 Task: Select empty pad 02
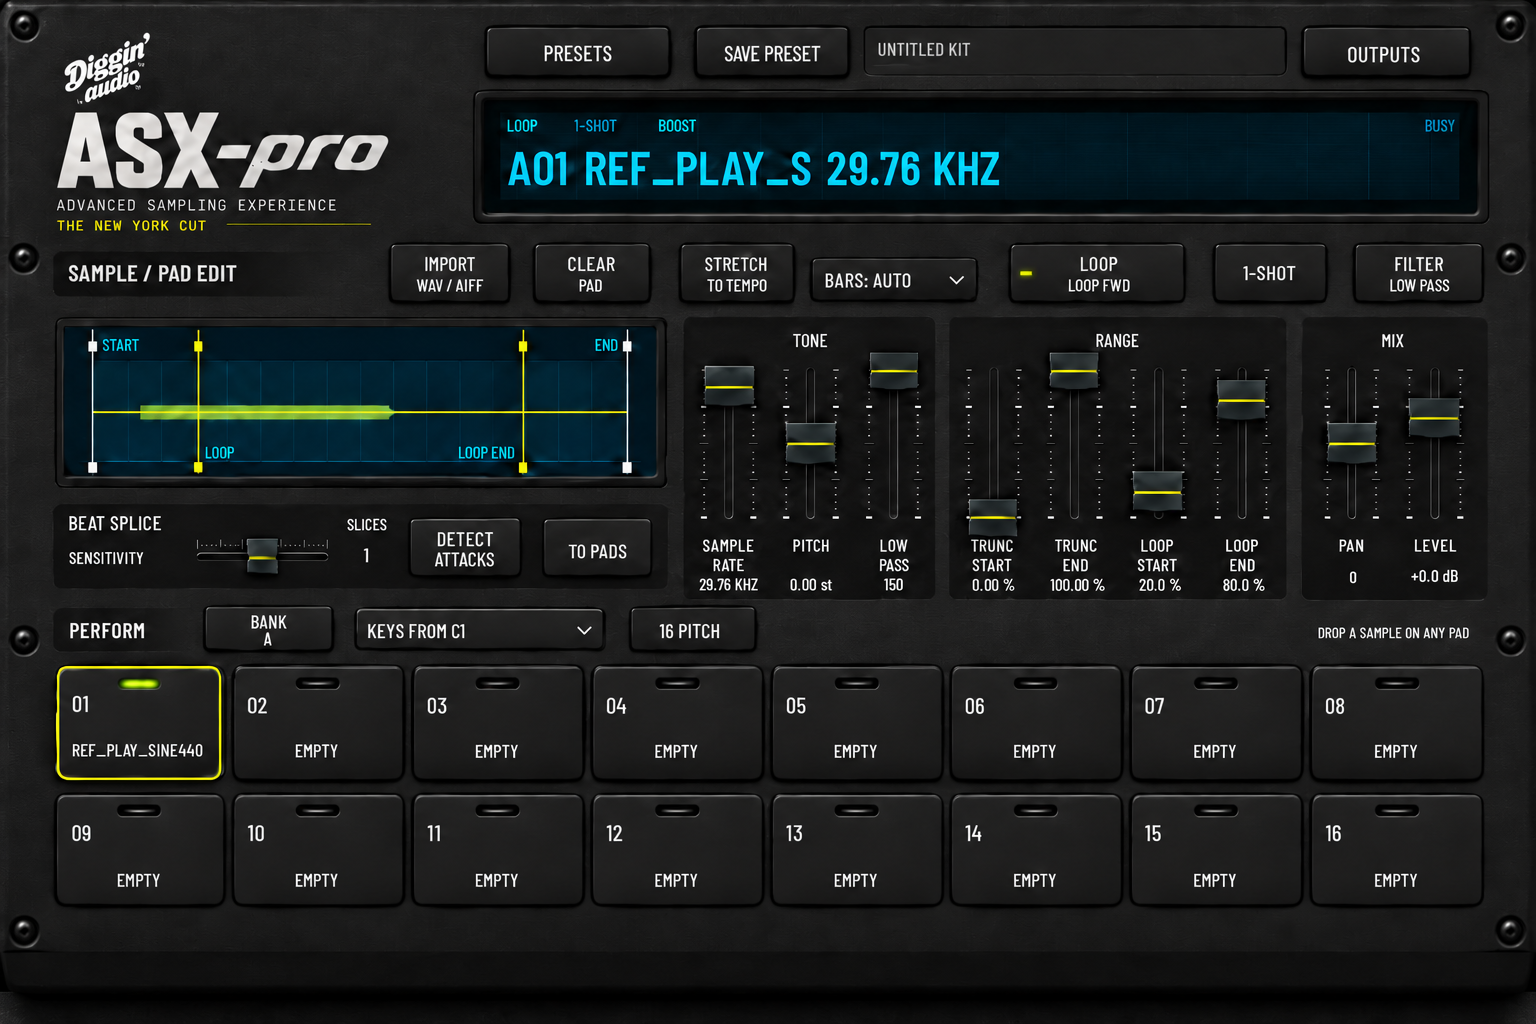[x=317, y=723]
